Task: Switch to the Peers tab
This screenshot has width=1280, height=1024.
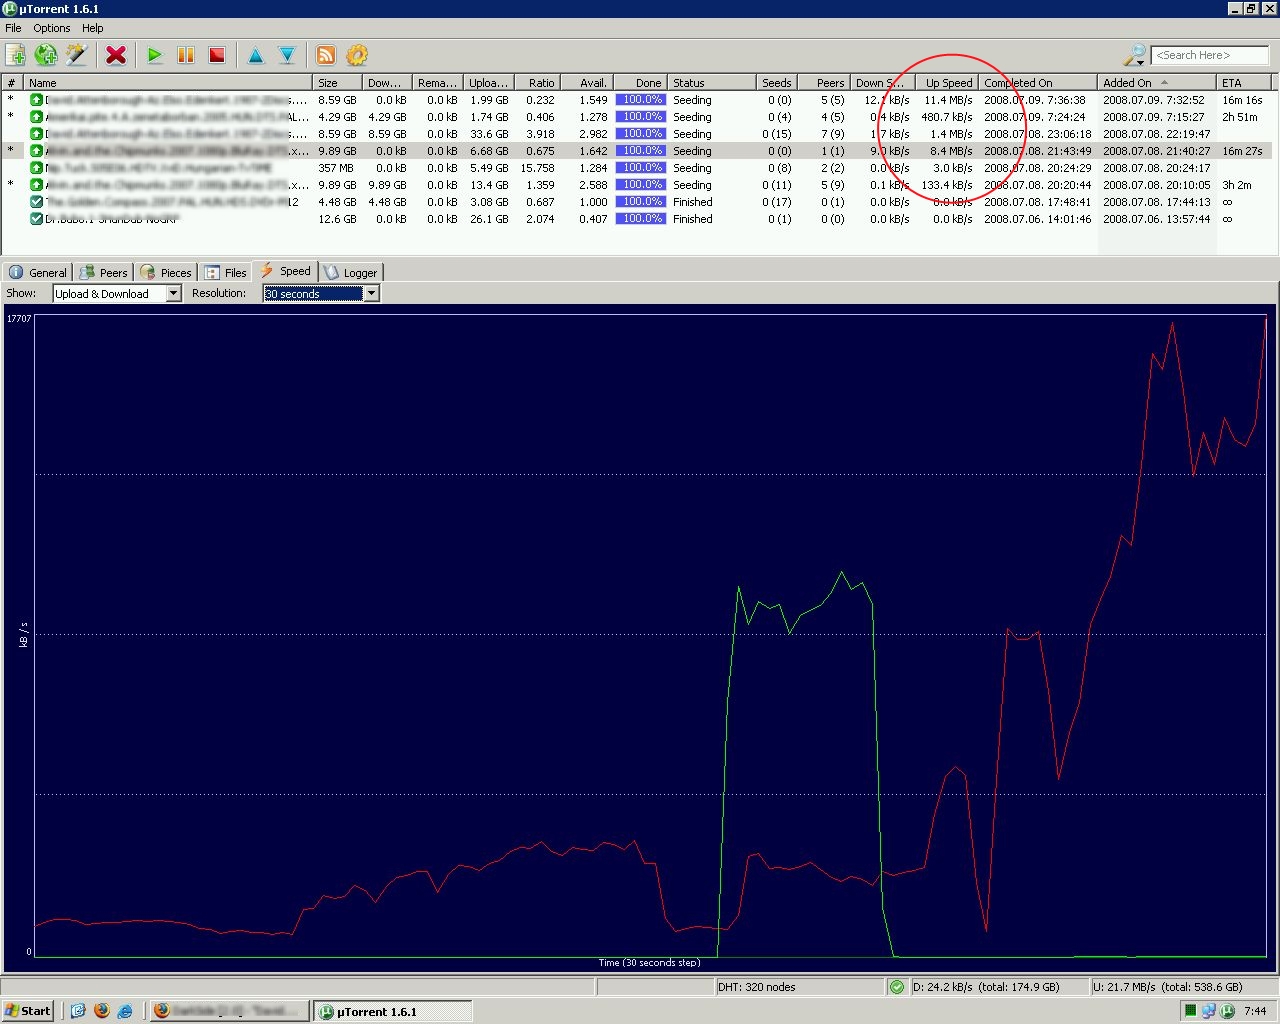Action: point(104,272)
